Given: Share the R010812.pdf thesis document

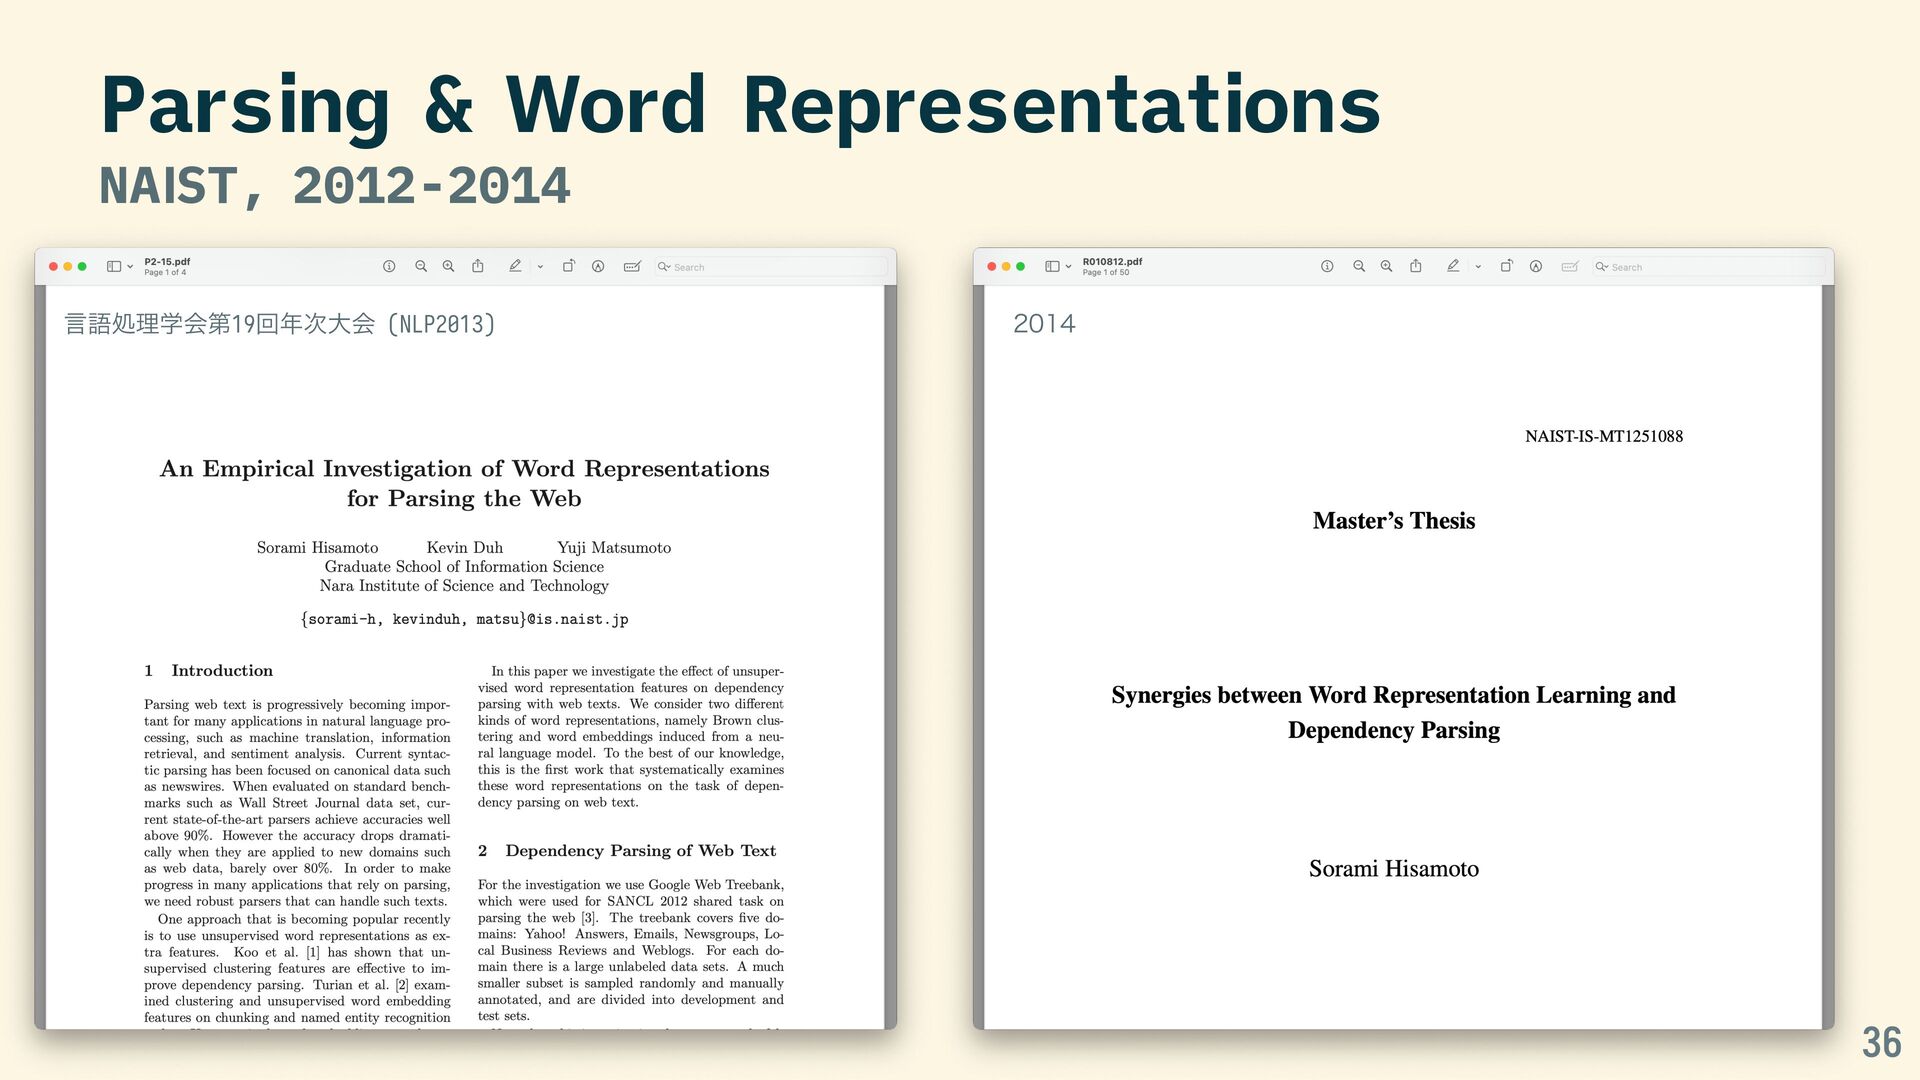Looking at the screenshot, I should tap(1416, 266).
